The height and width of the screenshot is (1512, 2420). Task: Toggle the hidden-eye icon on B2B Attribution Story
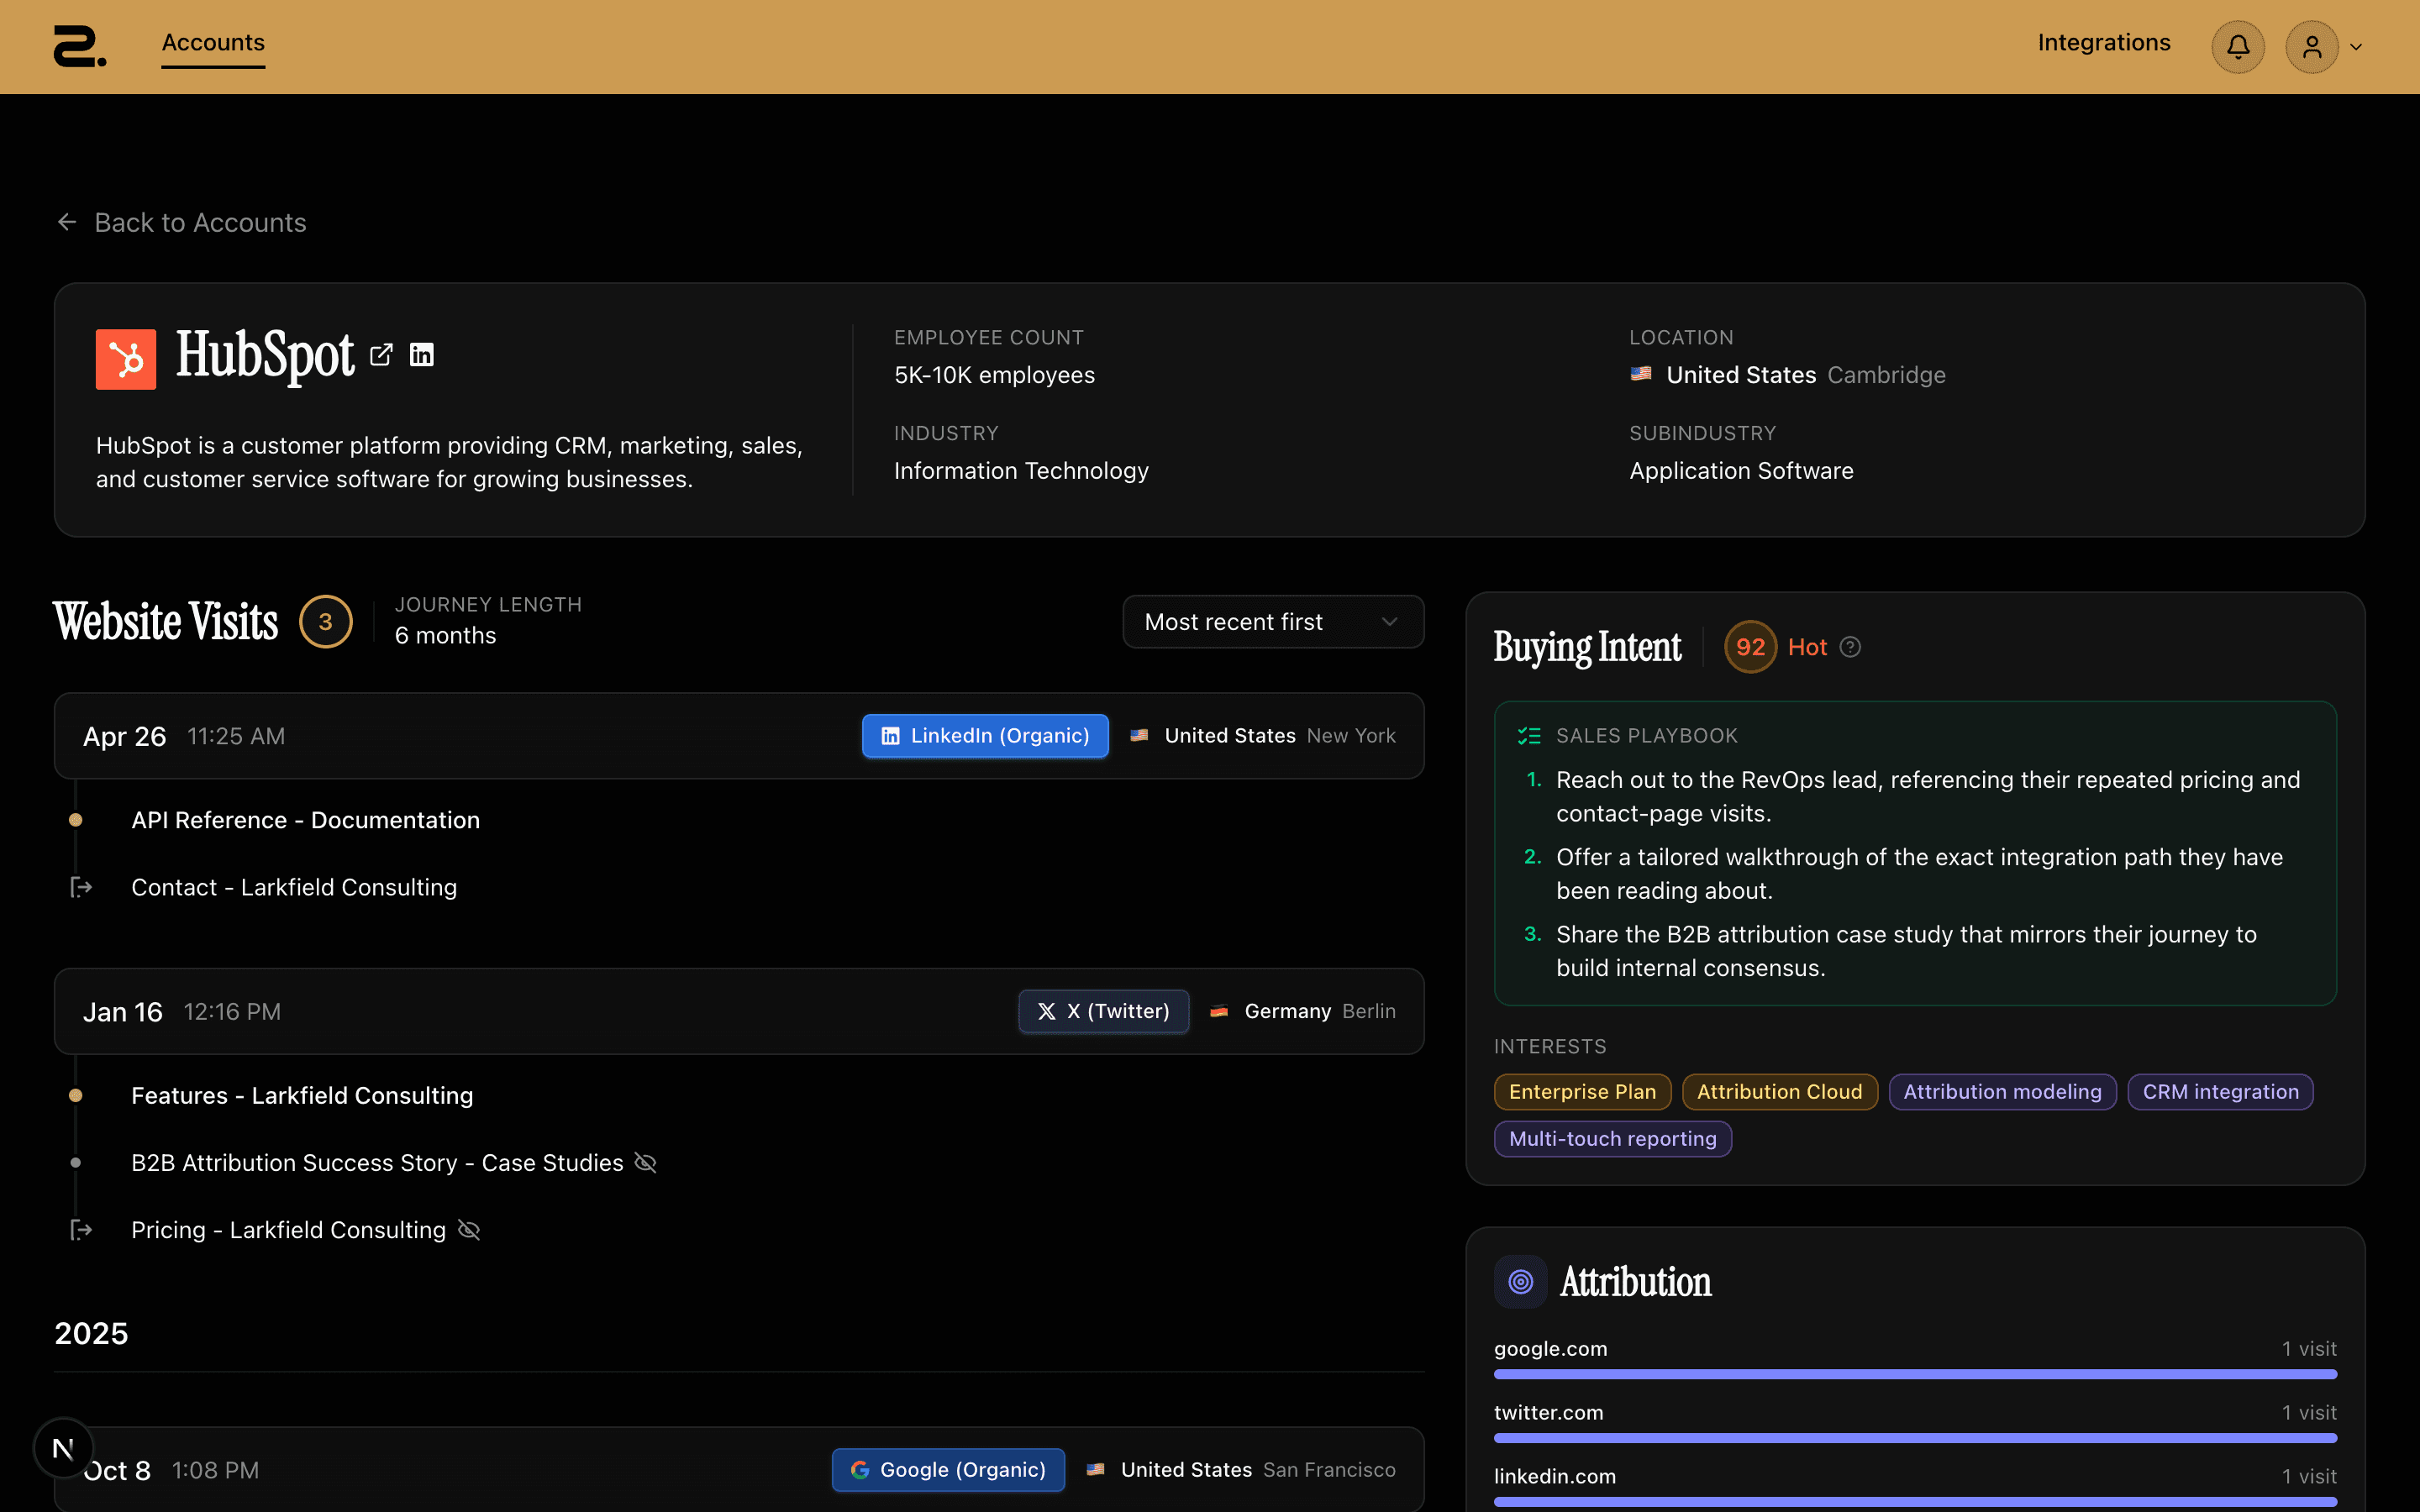click(x=646, y=1162)
